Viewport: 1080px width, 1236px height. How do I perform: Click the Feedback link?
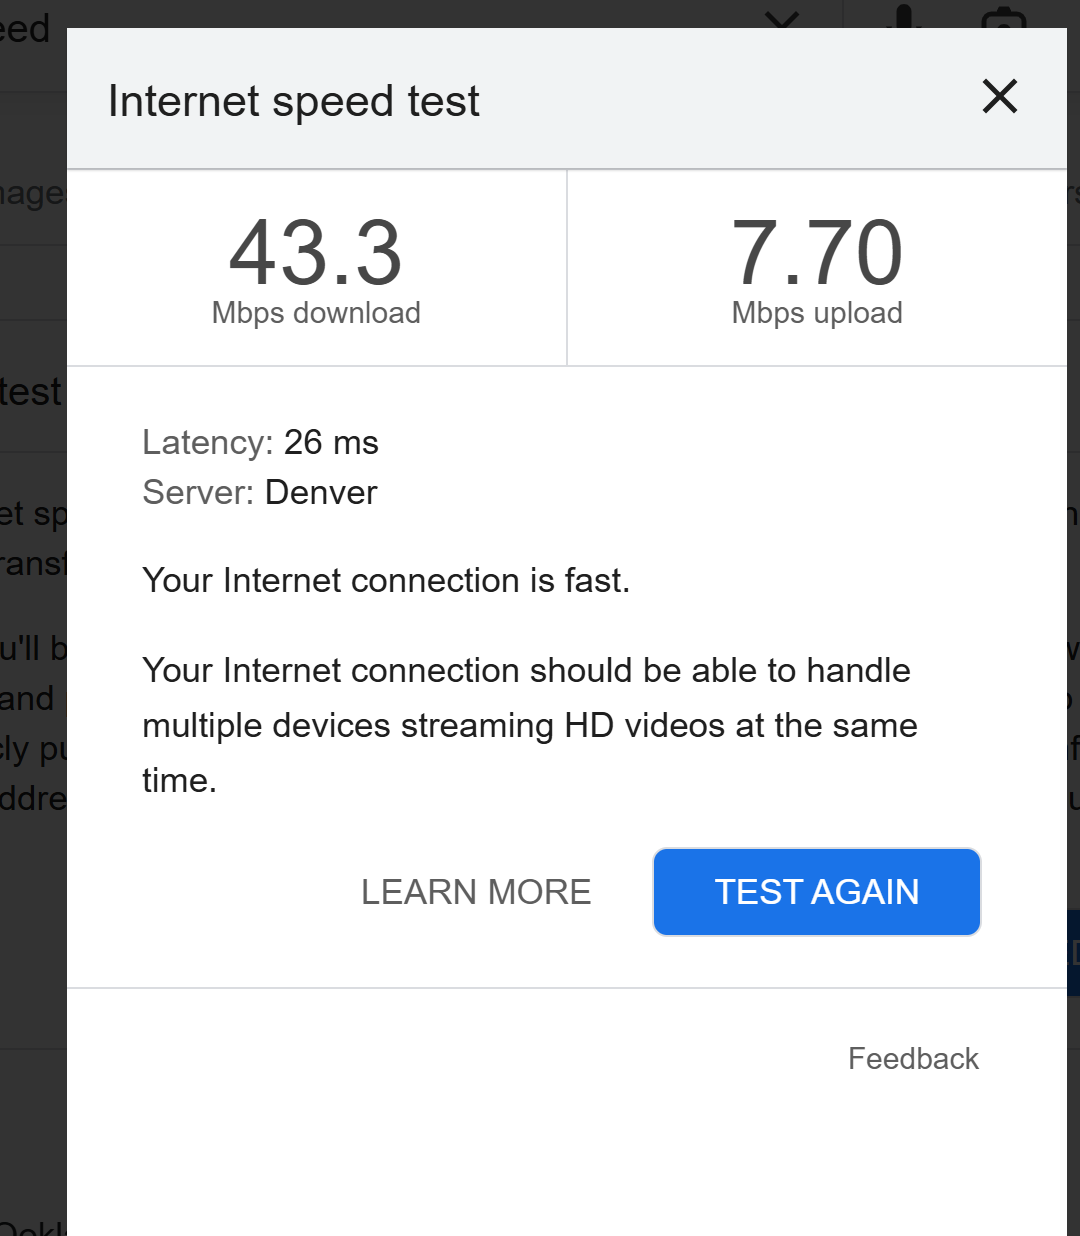point(913,1058)
